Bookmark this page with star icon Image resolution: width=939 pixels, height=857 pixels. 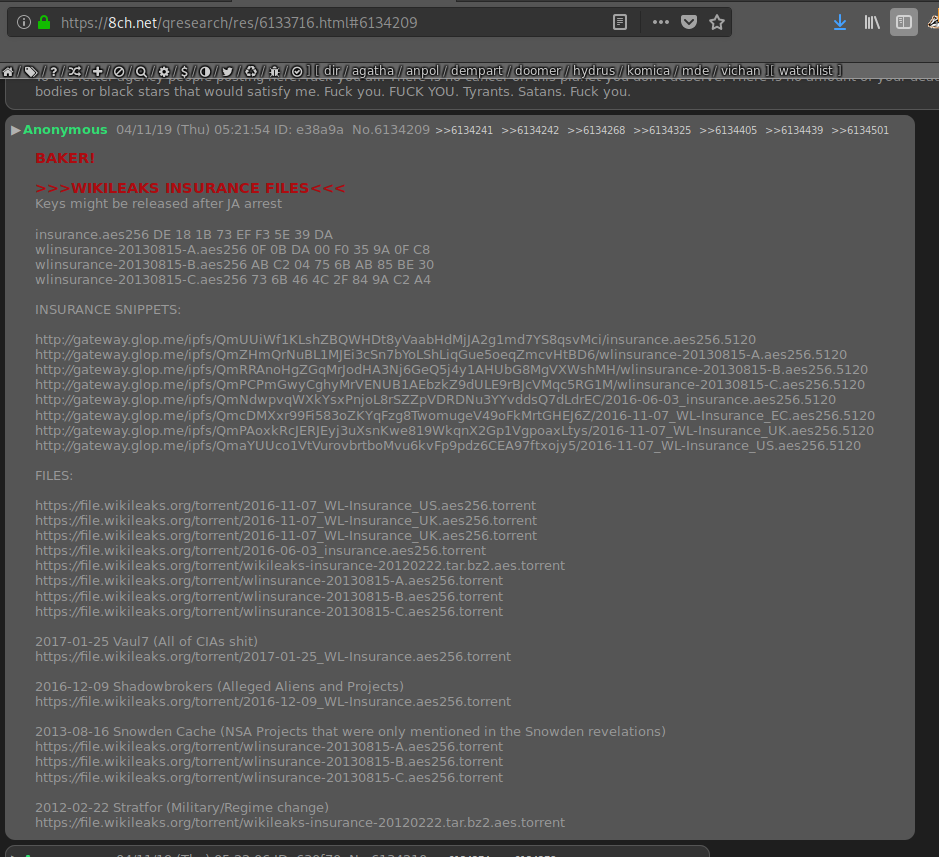717,23
